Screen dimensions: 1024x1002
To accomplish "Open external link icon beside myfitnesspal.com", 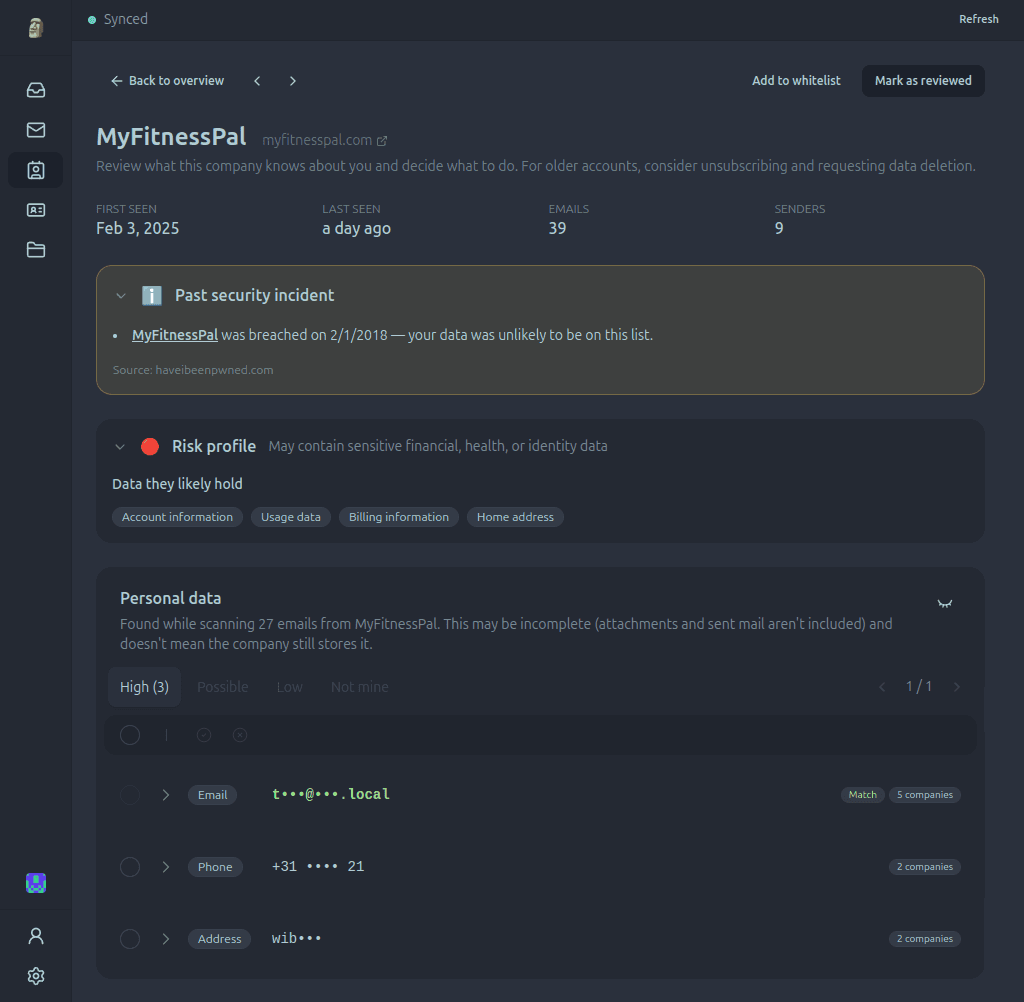I will 382,141.
